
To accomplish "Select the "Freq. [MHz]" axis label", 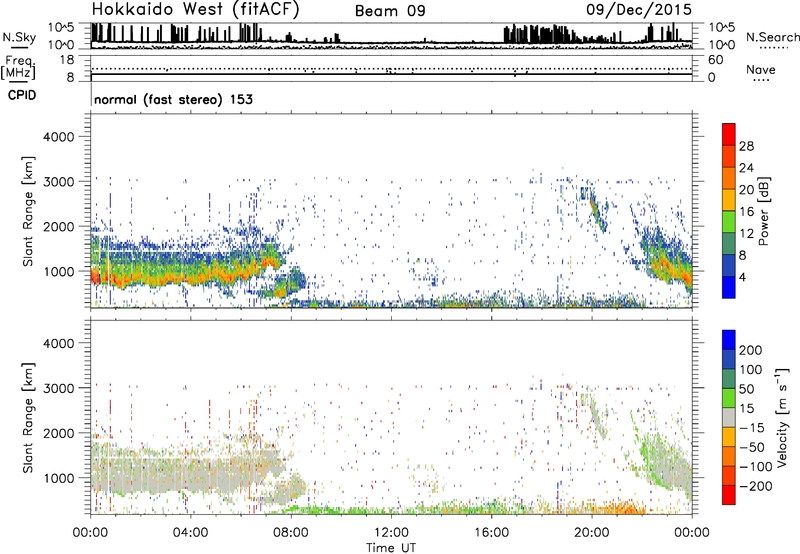I will tap(18, 67).
